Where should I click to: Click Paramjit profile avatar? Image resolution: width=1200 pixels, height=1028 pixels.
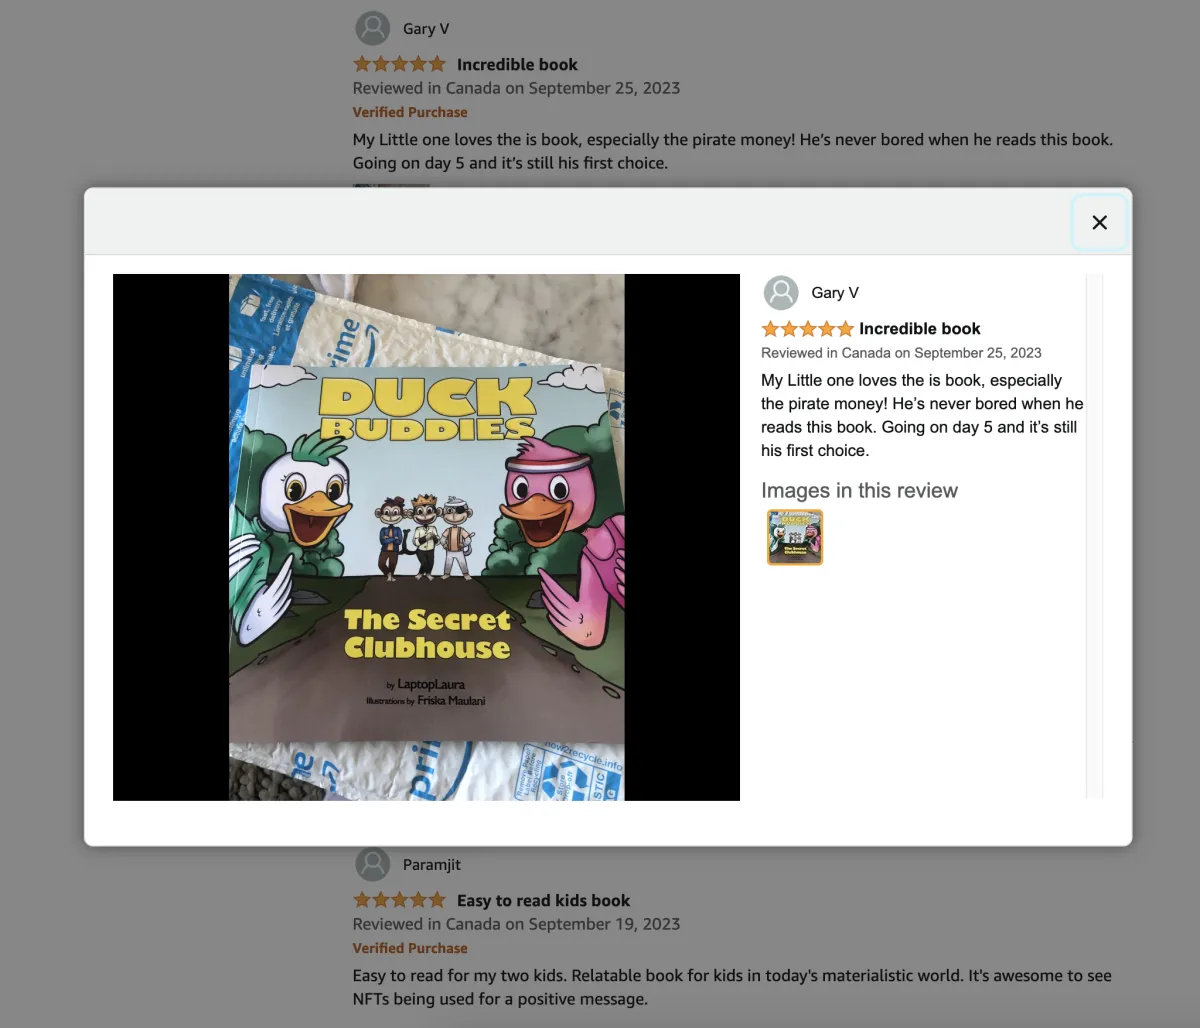pyautogui.click(x=373, y=865)
